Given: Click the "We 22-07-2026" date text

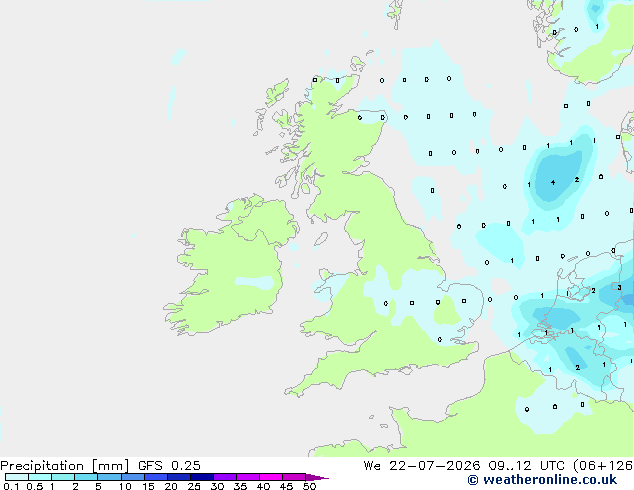Looking at the screenshot, I should point(422,466).
